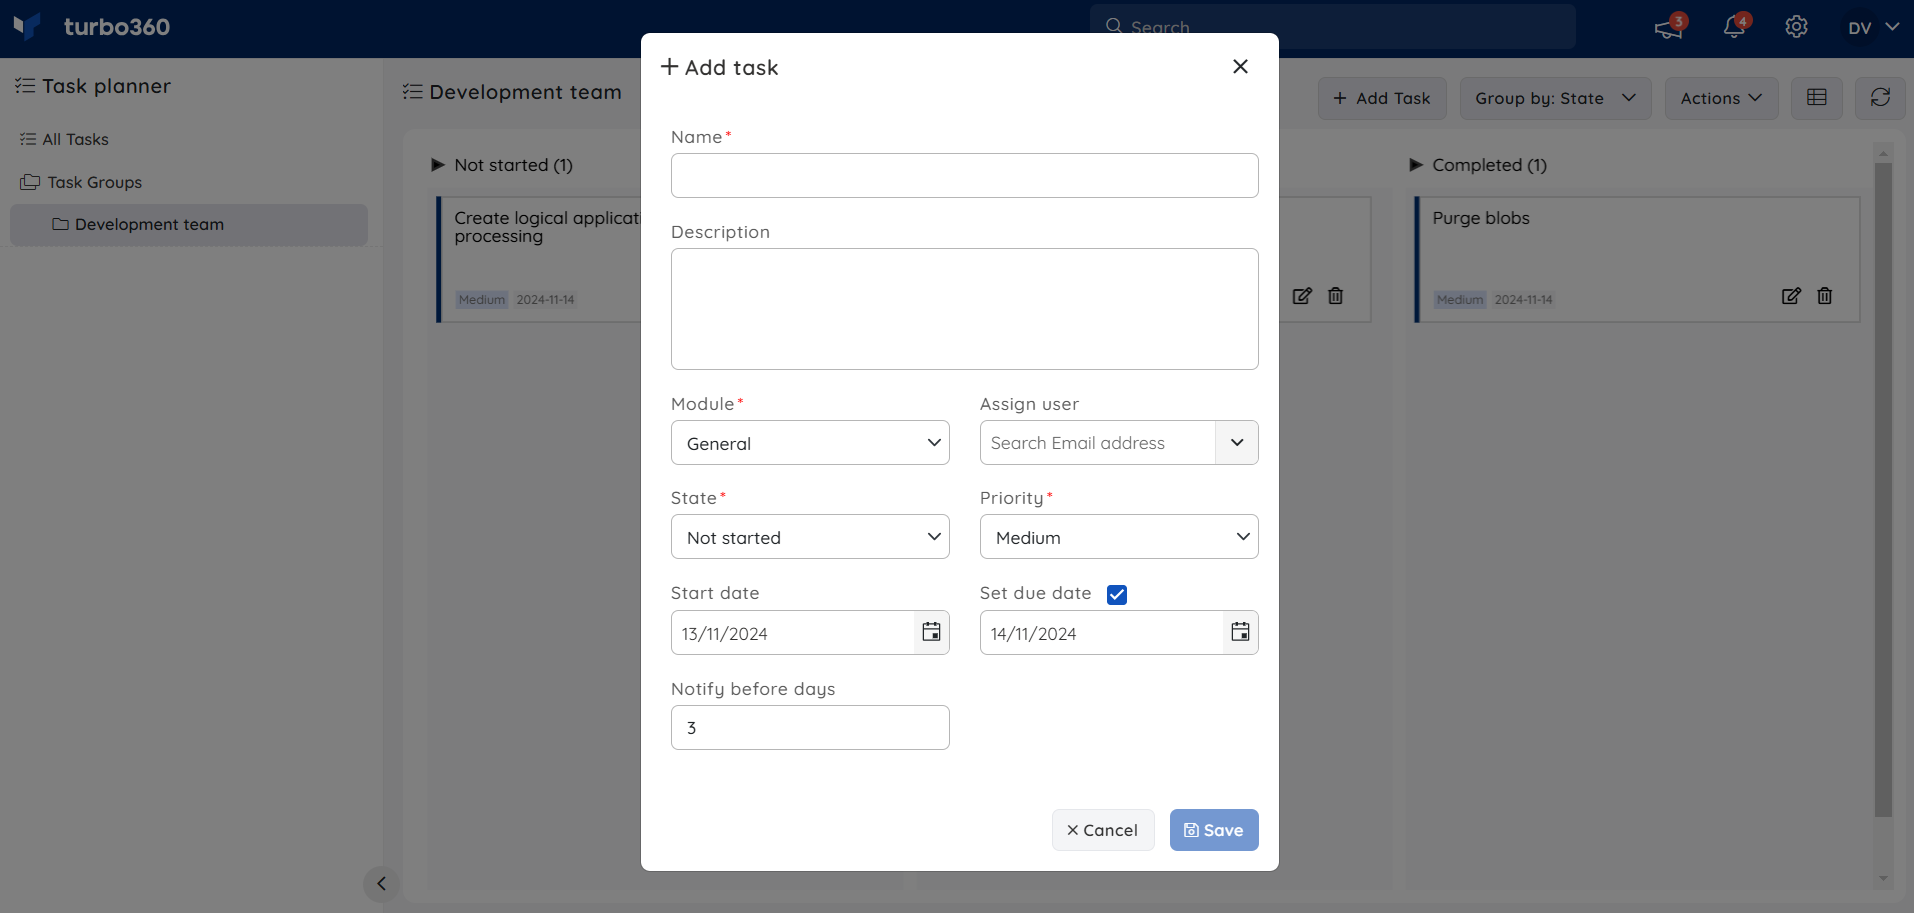1914x913 pixels.
Task: Toggle the Set due date checkbox
Action: pos(1117,595)
